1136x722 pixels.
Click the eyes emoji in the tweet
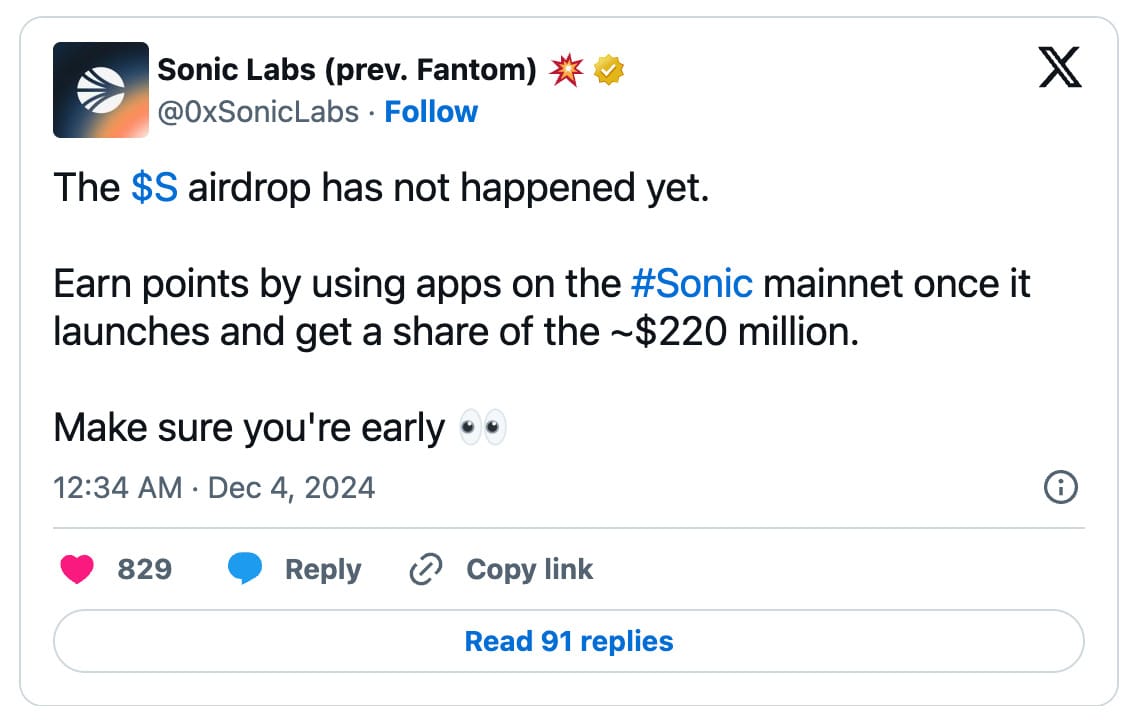[482, 429]
